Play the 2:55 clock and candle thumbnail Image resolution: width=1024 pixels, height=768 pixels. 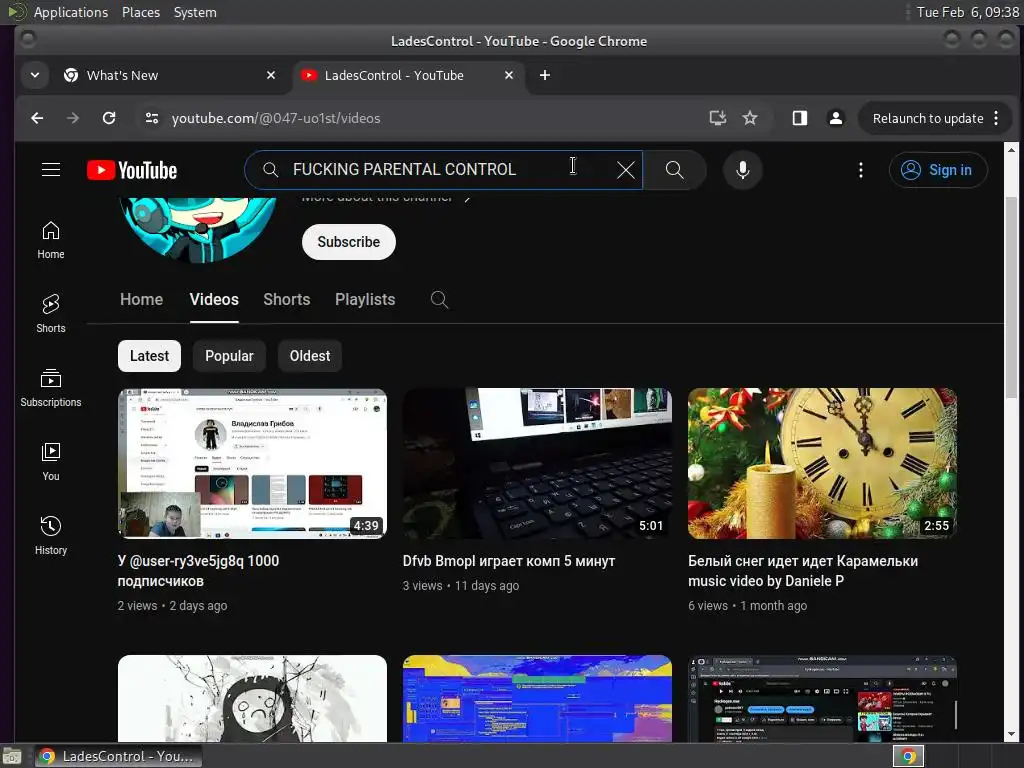(822, 464)
